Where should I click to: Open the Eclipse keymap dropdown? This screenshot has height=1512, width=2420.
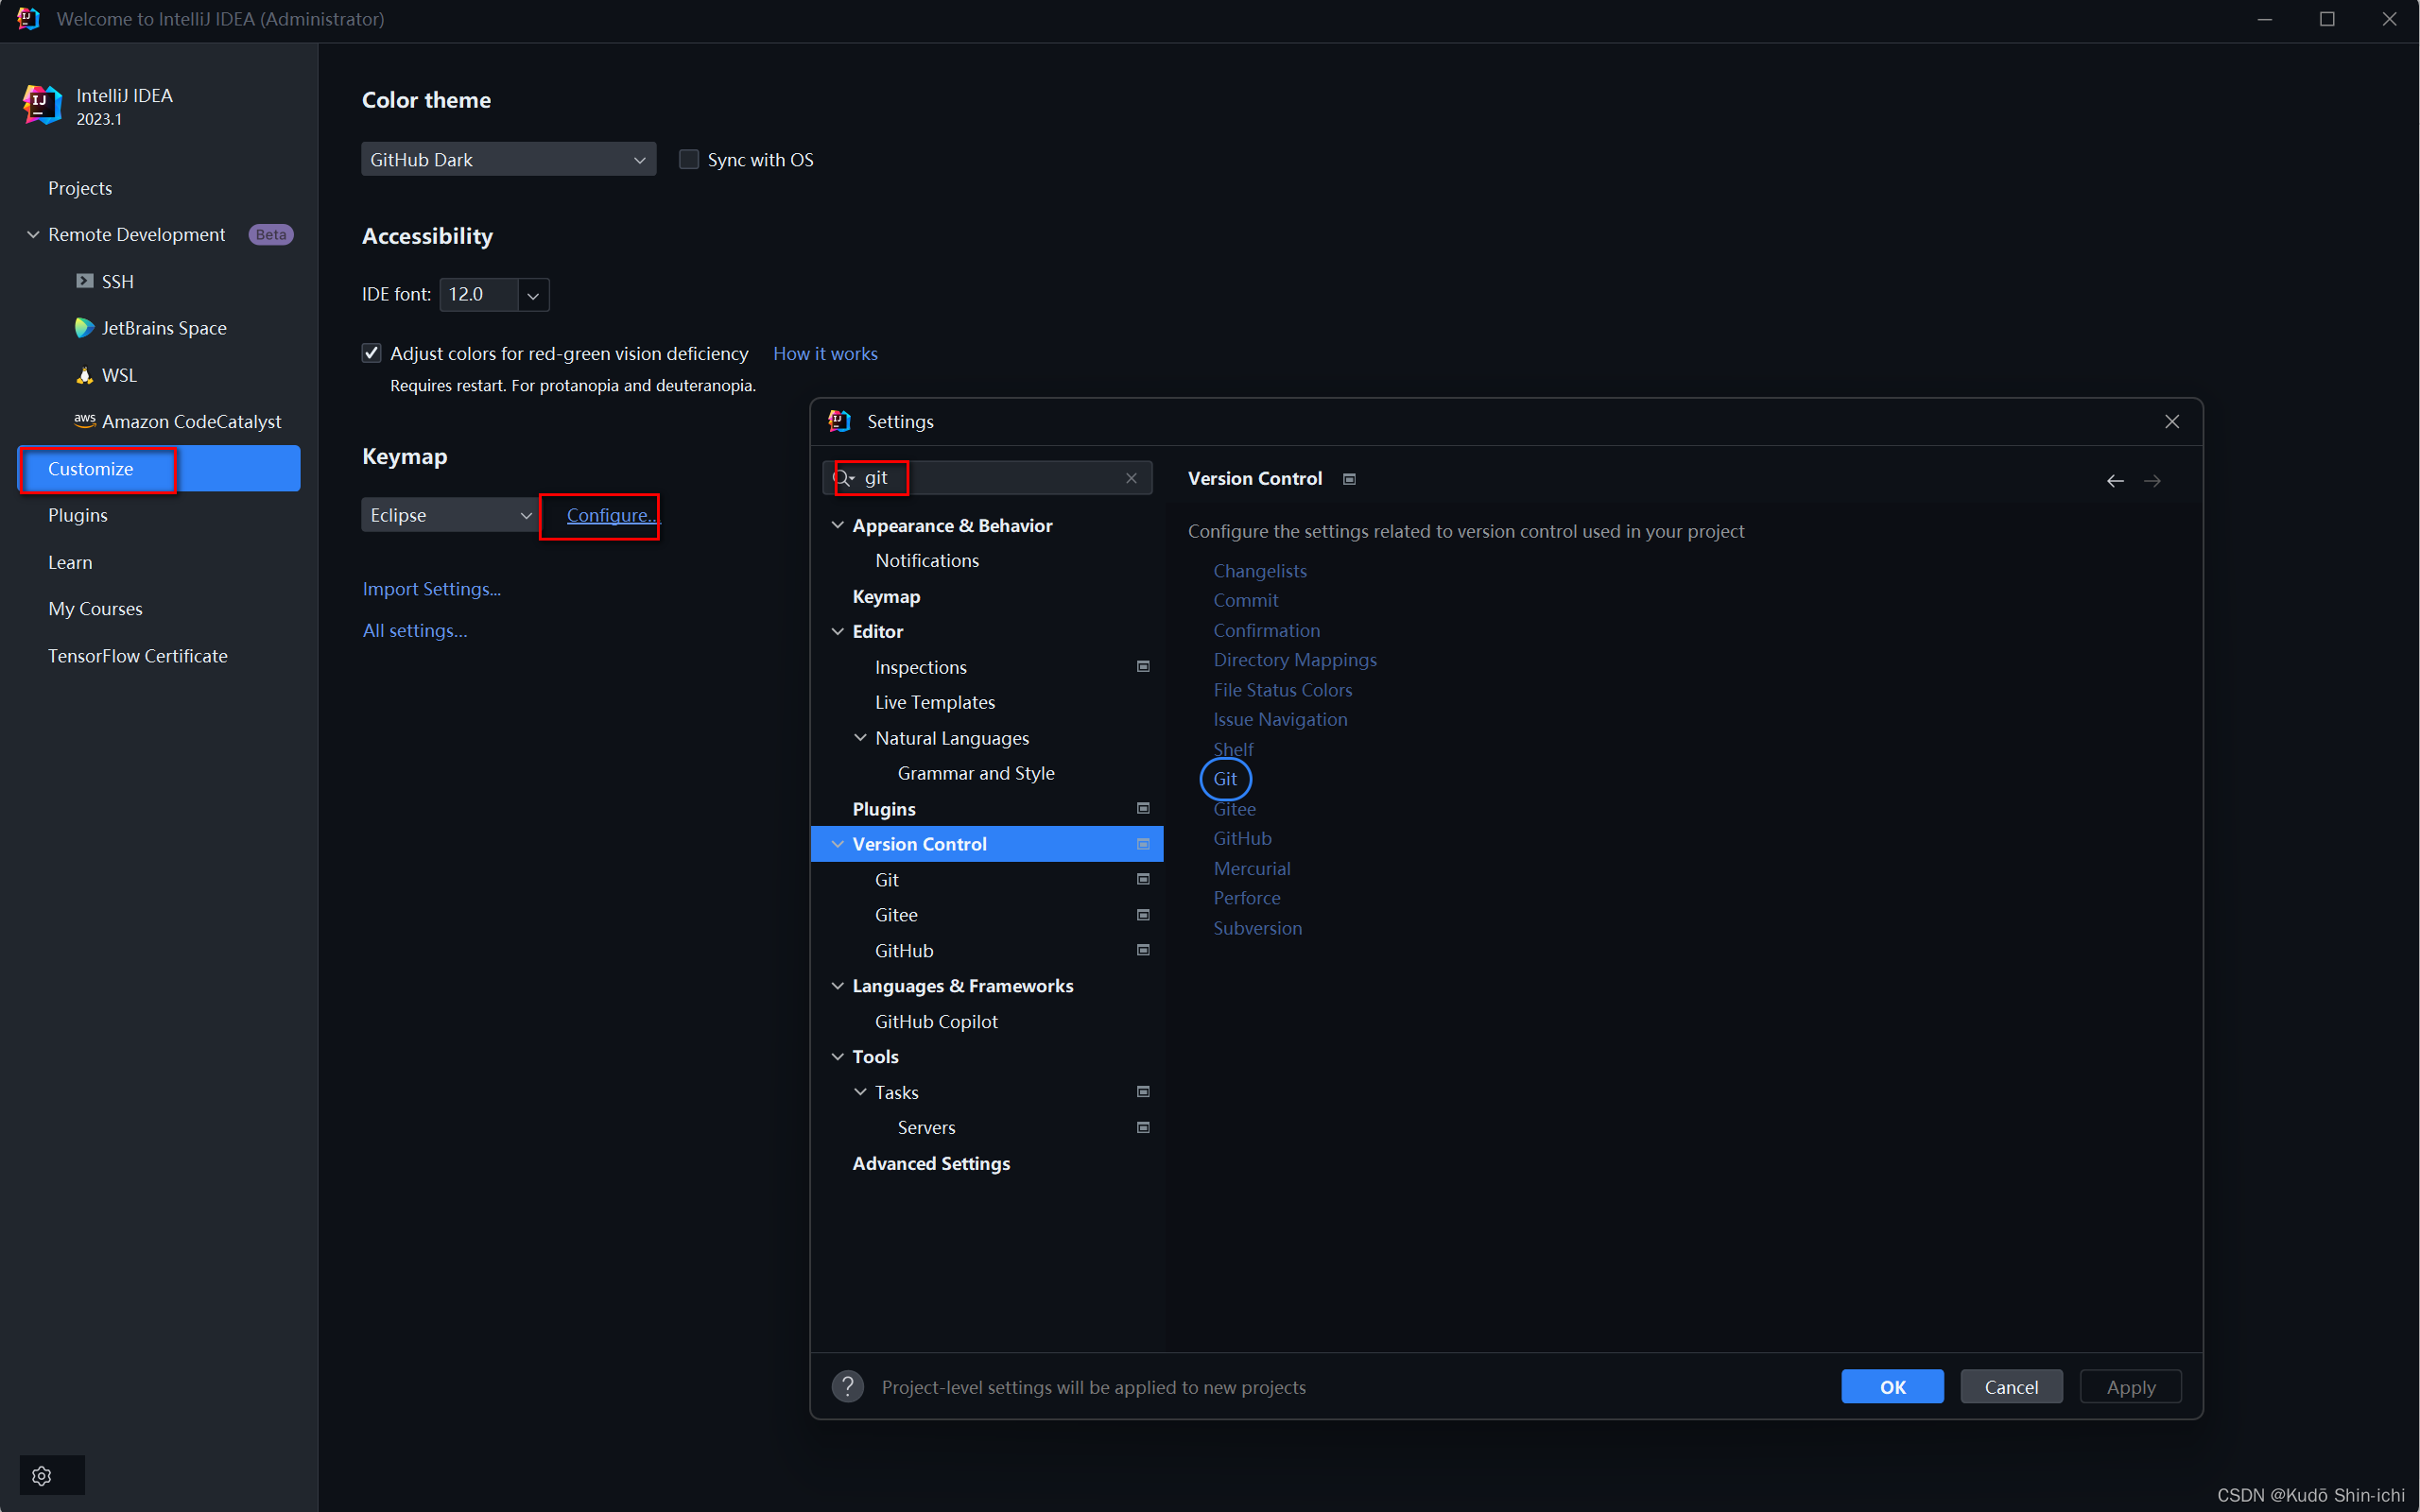[x=450, y=515]
